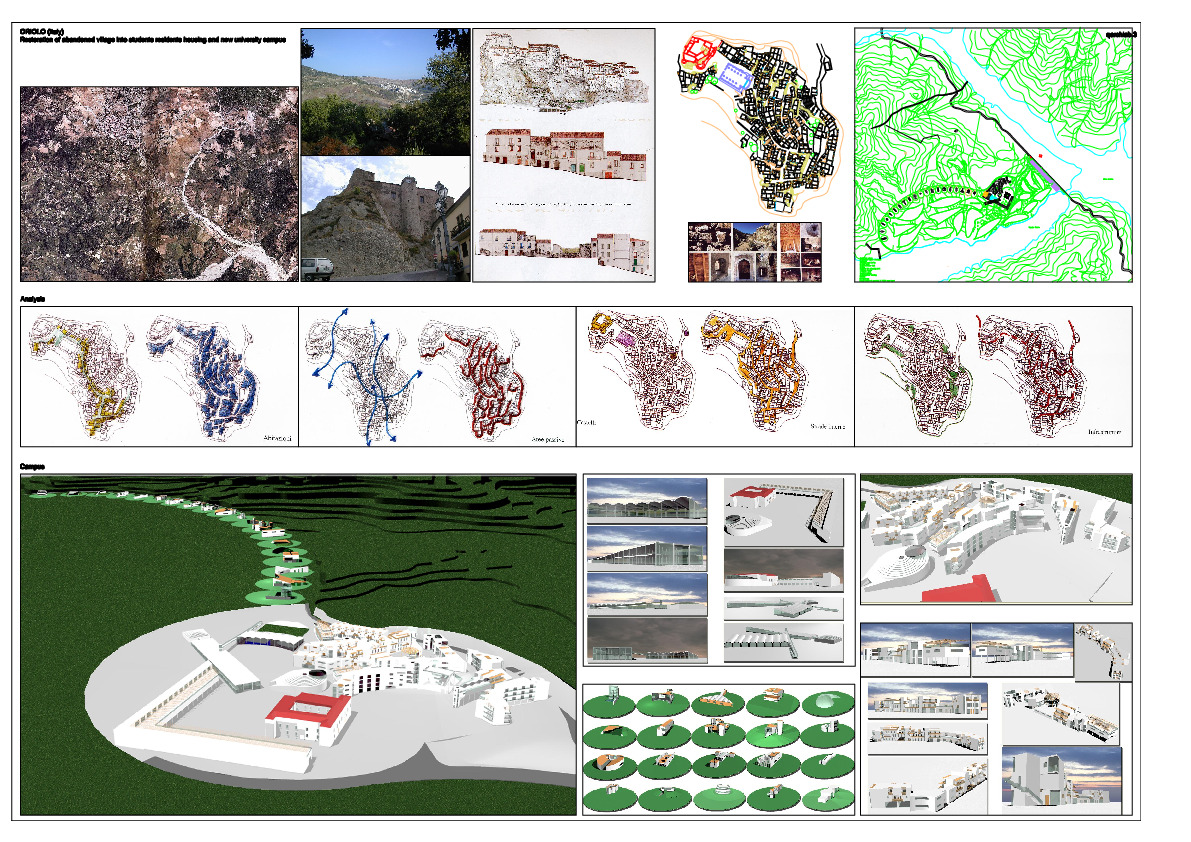Image resolution: width=1191 pixels, height=842 pixels.
Task: Open the top sky-backdrop building render
Action: coord(647,500)
